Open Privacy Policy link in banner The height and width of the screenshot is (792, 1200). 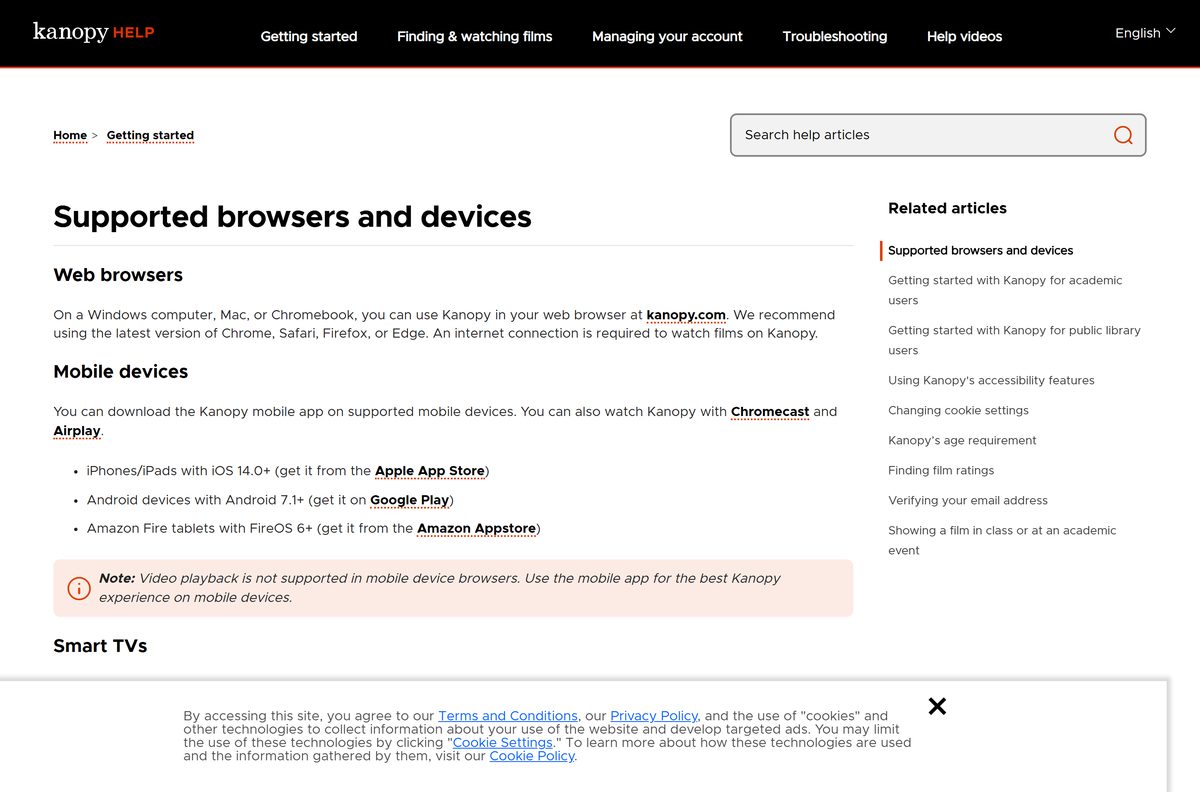pos(654,716)
